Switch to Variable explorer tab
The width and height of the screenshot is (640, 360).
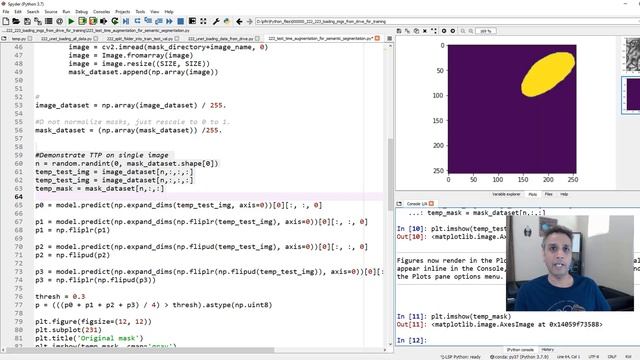tap(506, 194)
